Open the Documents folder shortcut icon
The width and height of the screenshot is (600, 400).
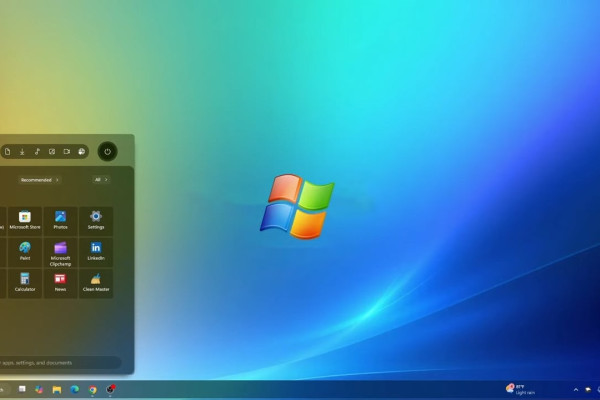click(x=8, y=152)
